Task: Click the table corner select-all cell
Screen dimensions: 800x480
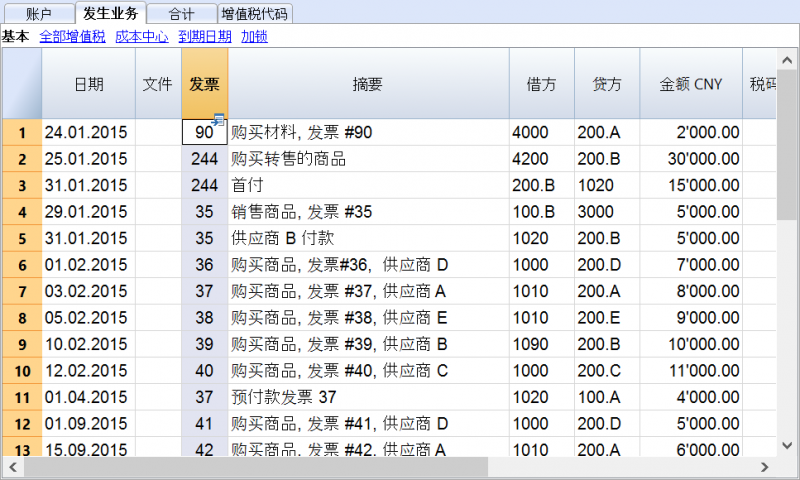Action: coord(22,84)
